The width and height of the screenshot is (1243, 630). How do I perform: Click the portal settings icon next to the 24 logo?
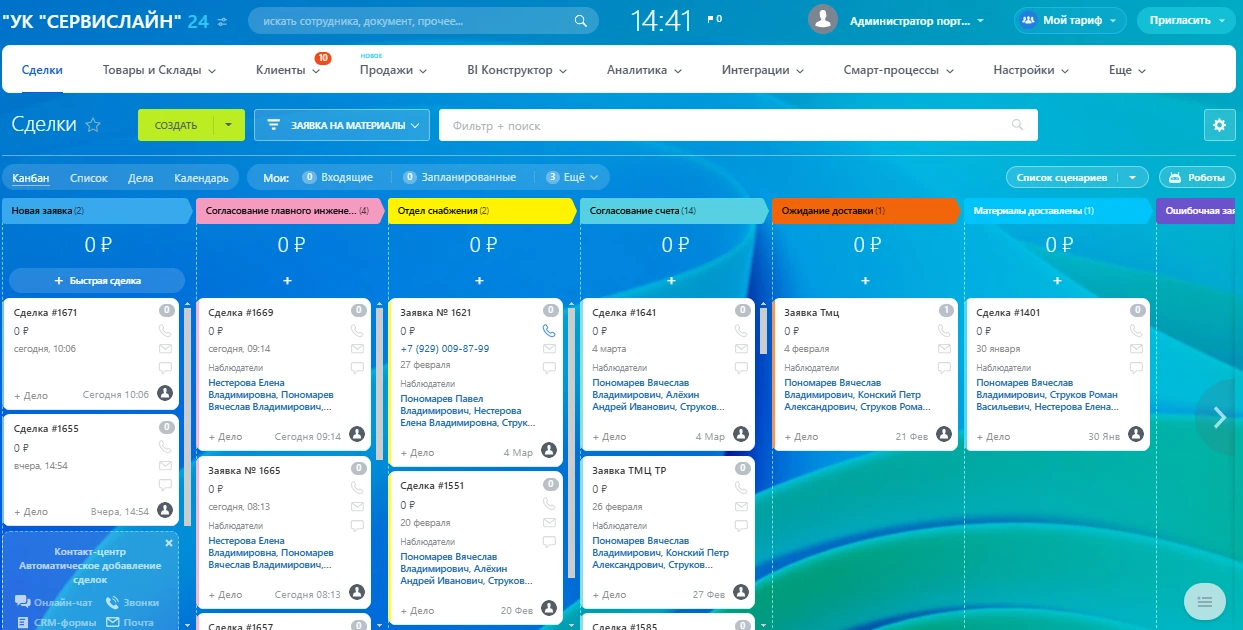222,20
